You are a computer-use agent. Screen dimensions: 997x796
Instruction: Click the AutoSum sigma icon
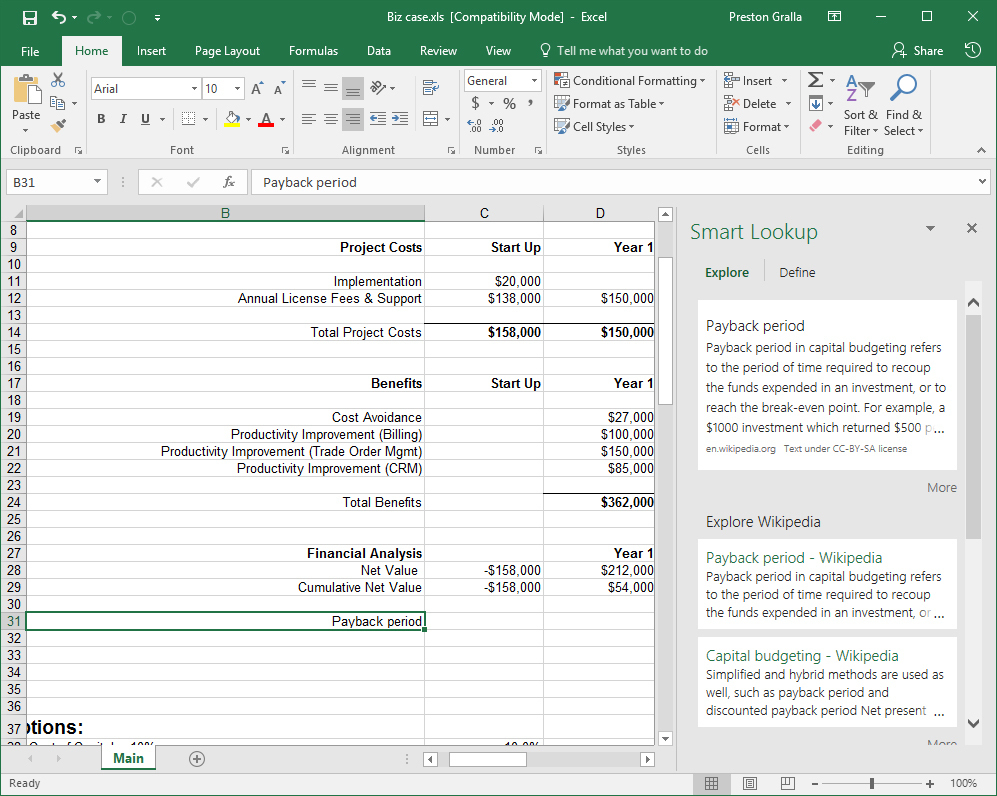click(816, 80)
